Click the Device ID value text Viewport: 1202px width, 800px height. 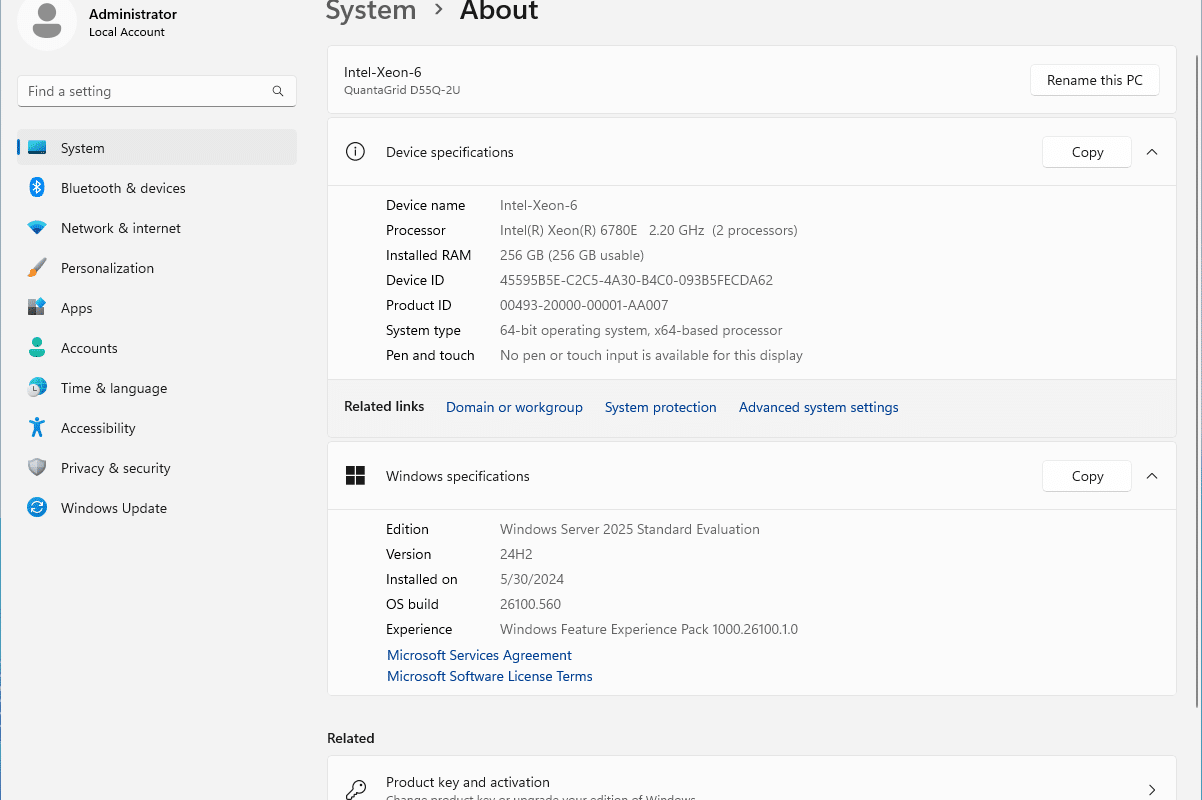[636, 280]
